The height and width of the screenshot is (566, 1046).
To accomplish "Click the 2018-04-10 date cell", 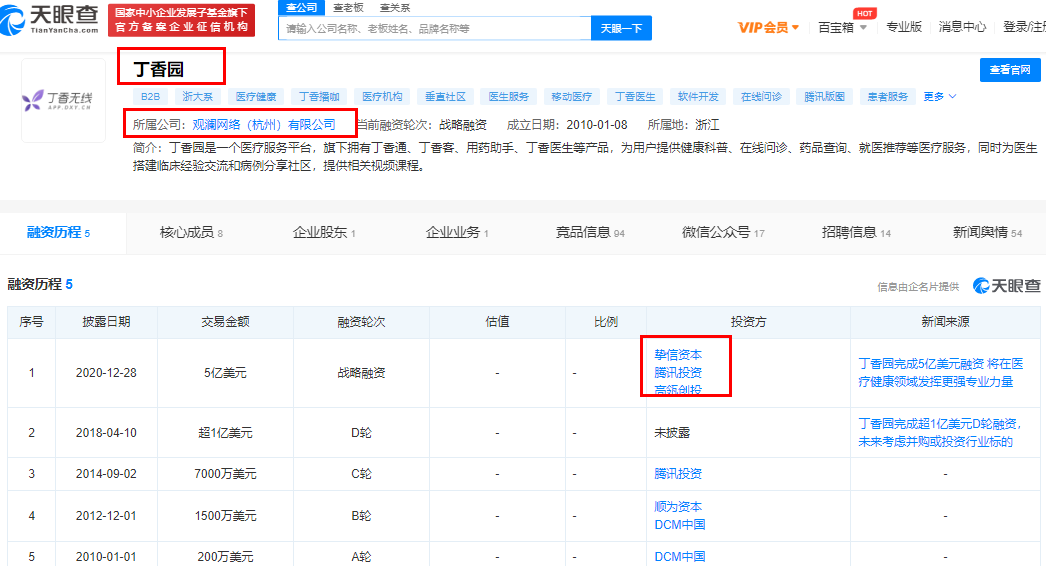I will point(106,433).
